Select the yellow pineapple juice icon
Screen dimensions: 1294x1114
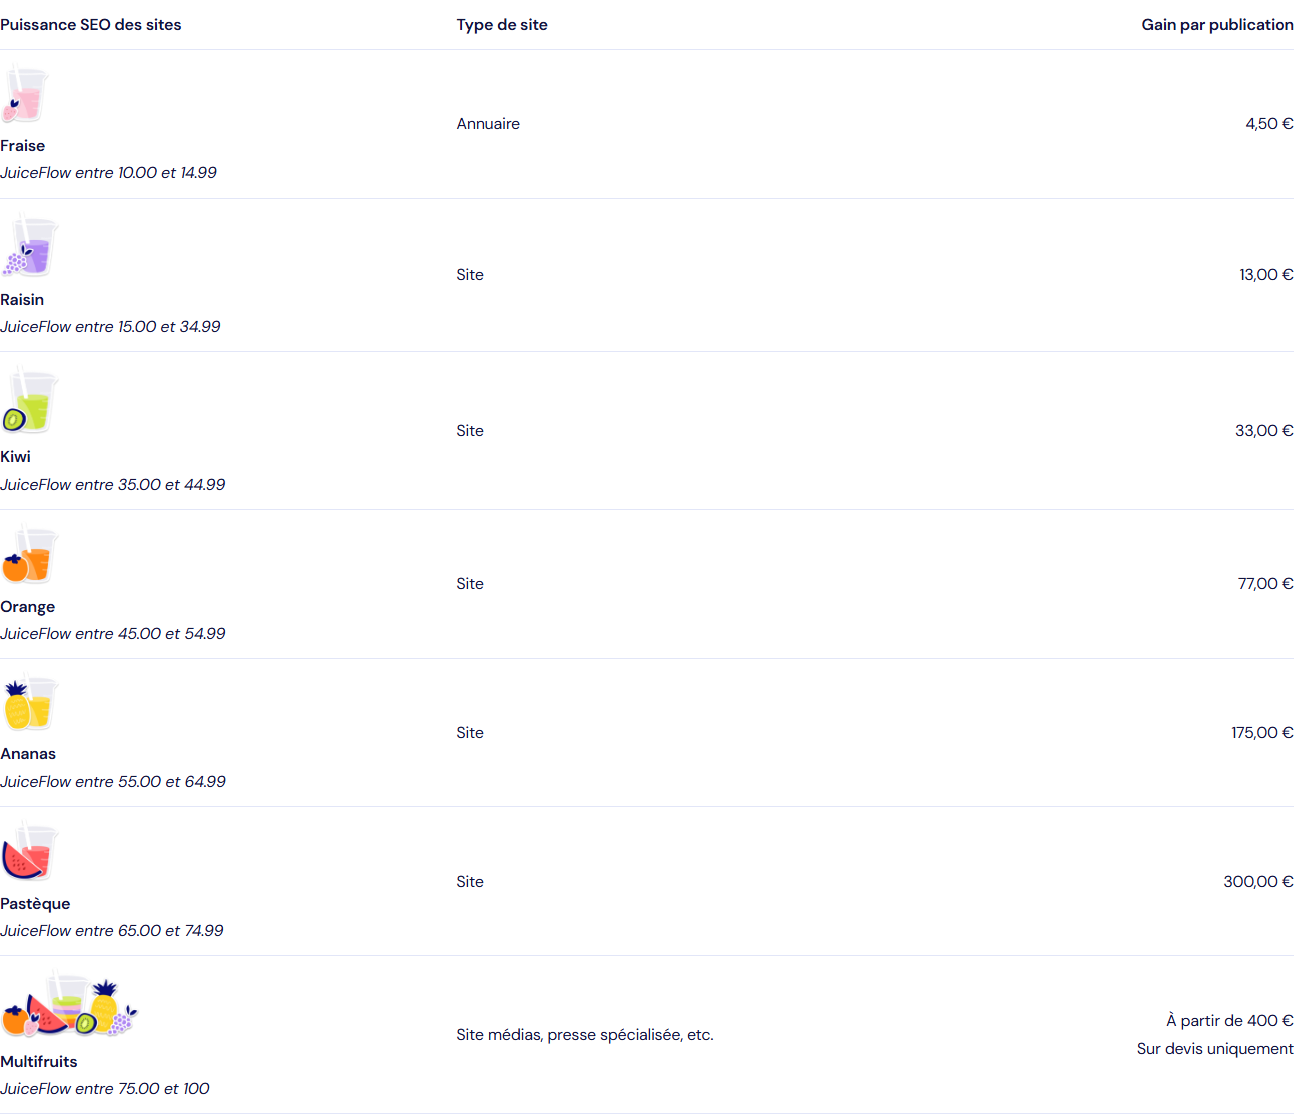tap(30, 703)
